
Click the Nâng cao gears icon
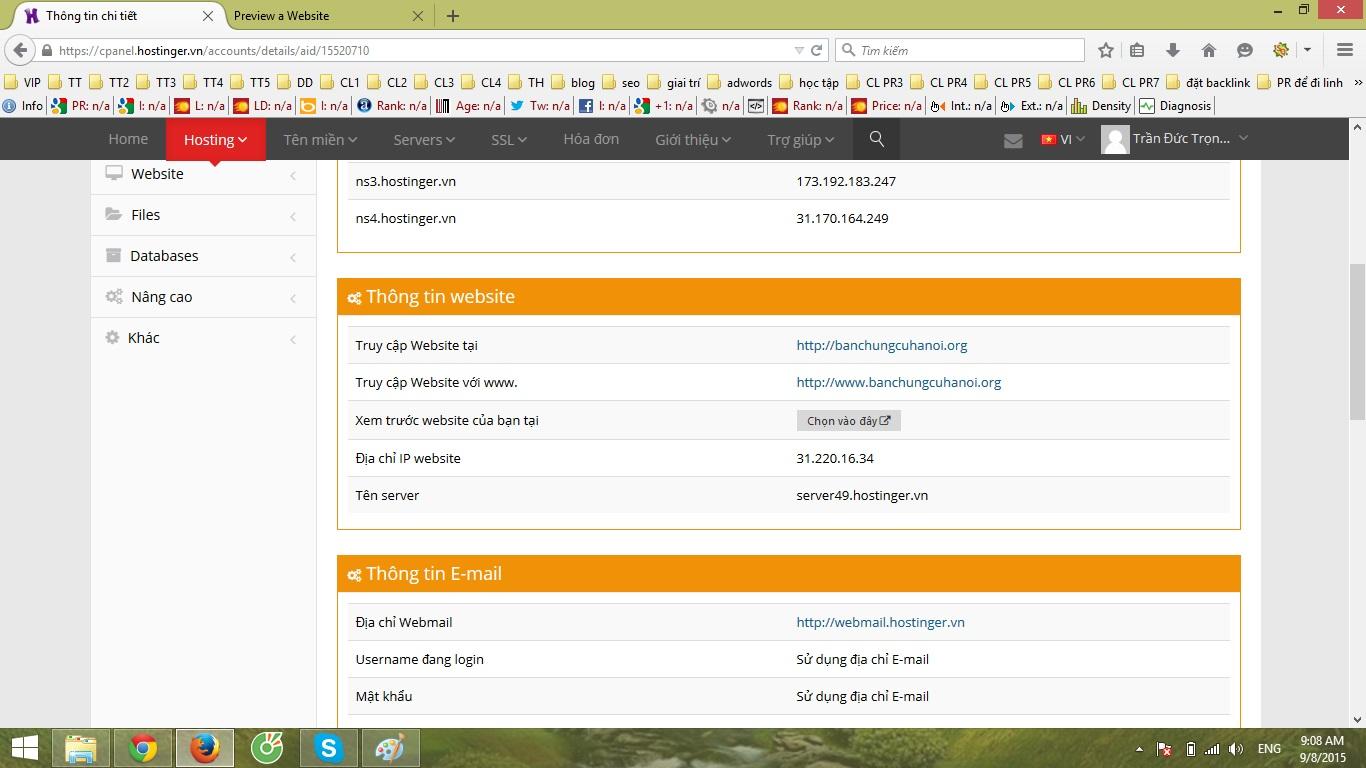pos(114,296)
